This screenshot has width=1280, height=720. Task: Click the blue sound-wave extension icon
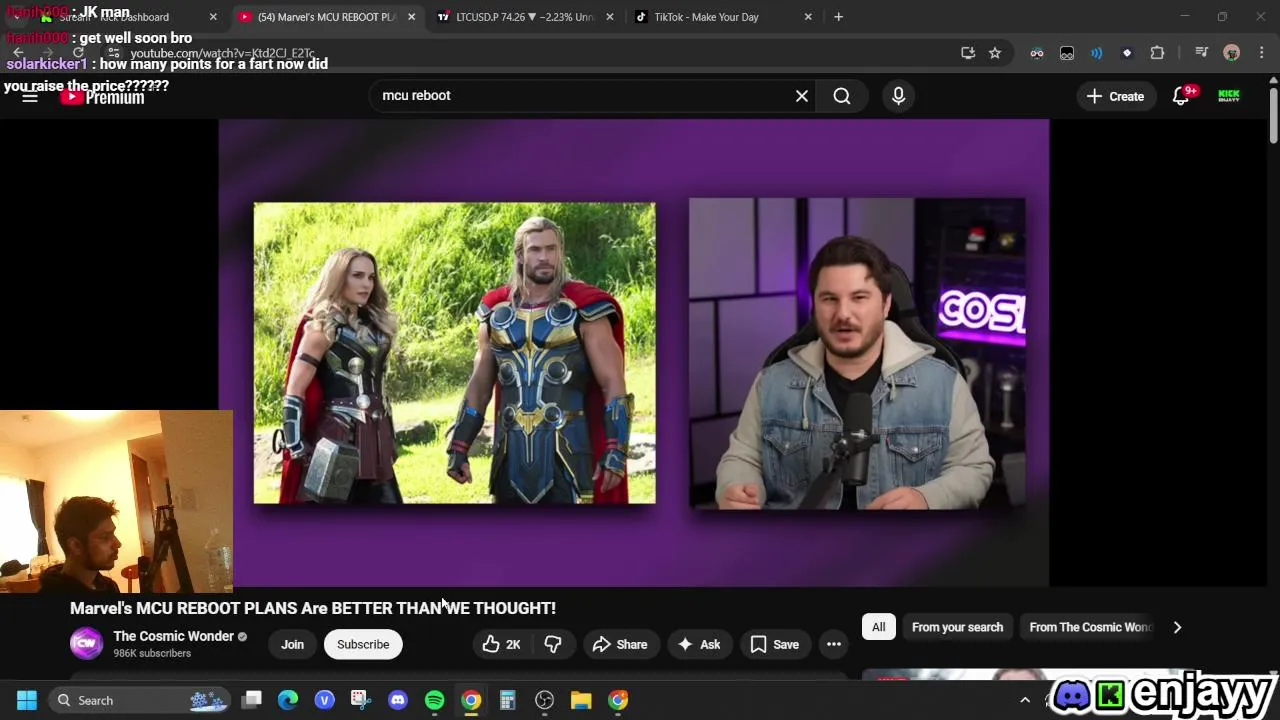[1097, 53]
